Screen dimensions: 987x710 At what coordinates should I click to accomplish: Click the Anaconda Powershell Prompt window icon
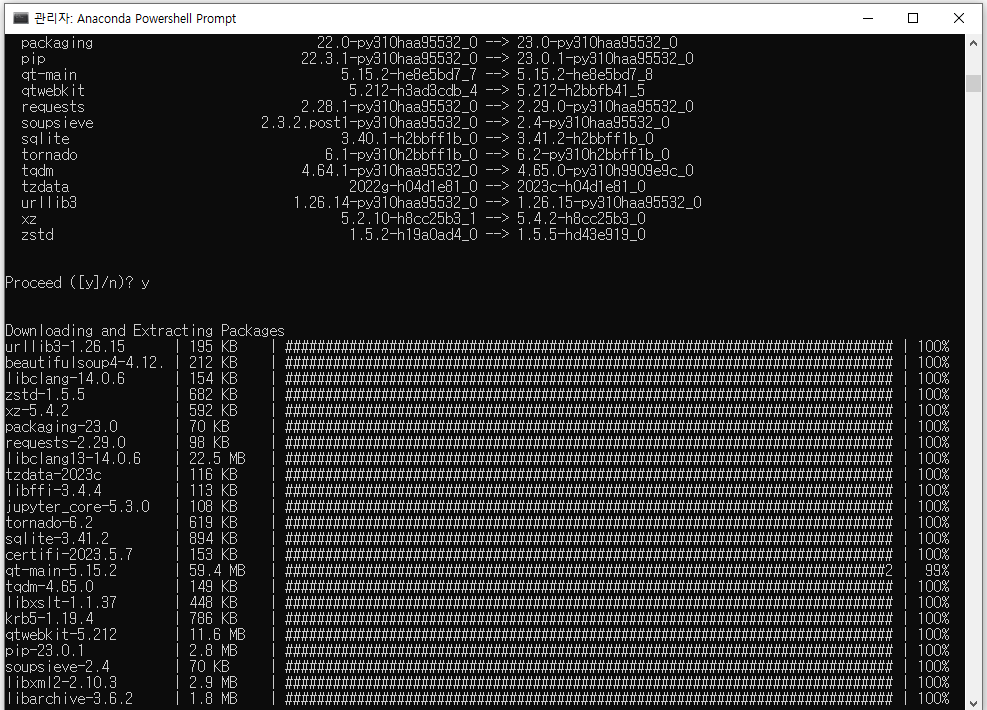point(20,18)
